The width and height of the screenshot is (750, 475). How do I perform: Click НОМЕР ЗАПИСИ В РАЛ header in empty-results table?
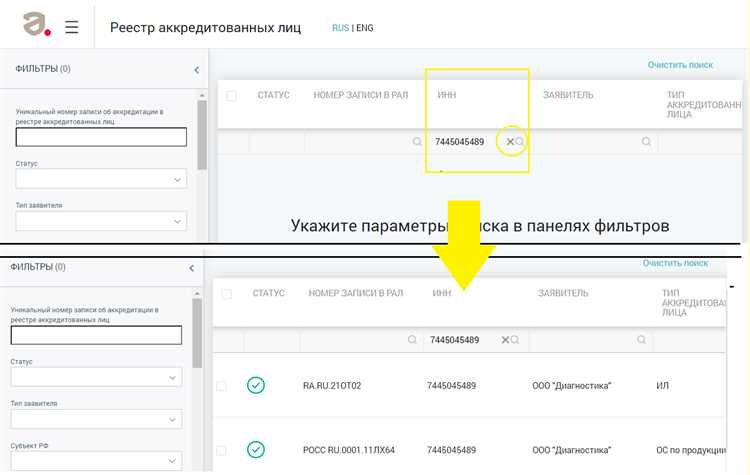(361, 95)
